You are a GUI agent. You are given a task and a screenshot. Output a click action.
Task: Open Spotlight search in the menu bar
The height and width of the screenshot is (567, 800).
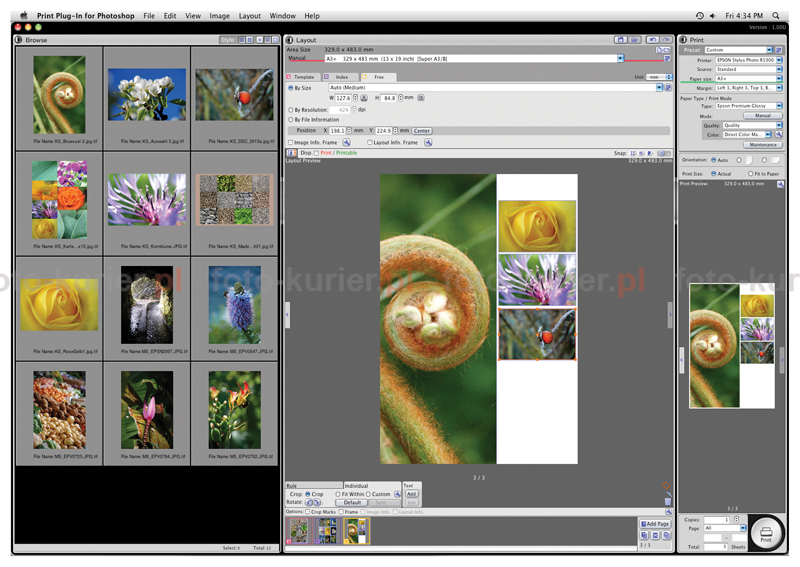[775, 16]
